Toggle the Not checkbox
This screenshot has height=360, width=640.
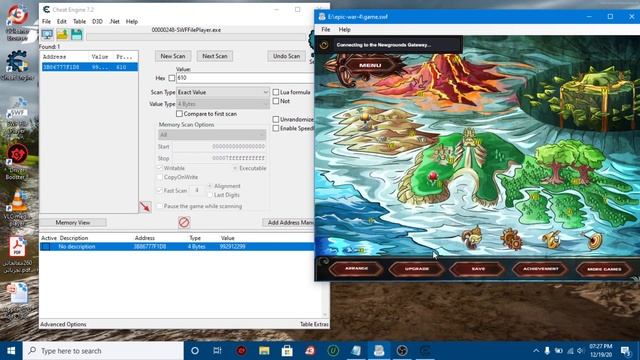[x=276, y=101]
